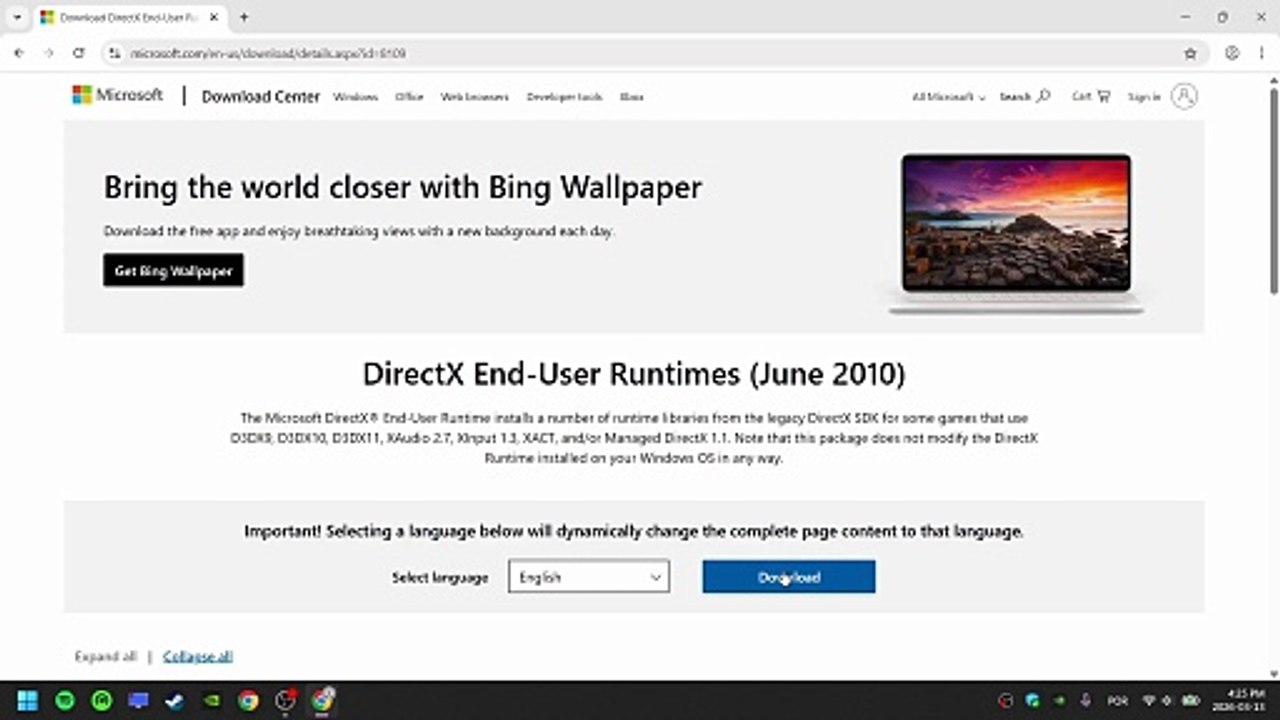Click the active Chrome window taskbar icon
Image resolution: width=1280 pixels, height=720 pixels.
[x=322, y=700]
